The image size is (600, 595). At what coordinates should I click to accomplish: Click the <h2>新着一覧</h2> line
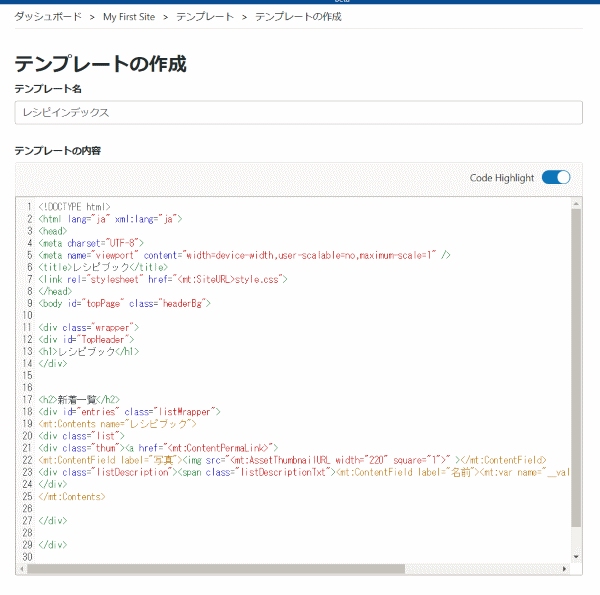click(x=79, y=400)
